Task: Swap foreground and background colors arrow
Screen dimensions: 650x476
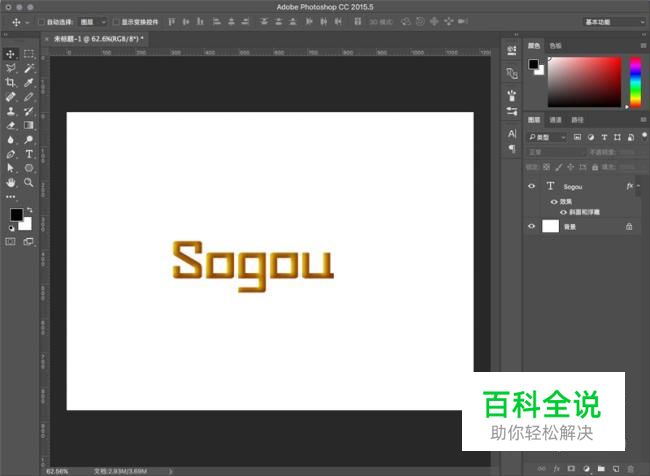Action: point(29,210)
